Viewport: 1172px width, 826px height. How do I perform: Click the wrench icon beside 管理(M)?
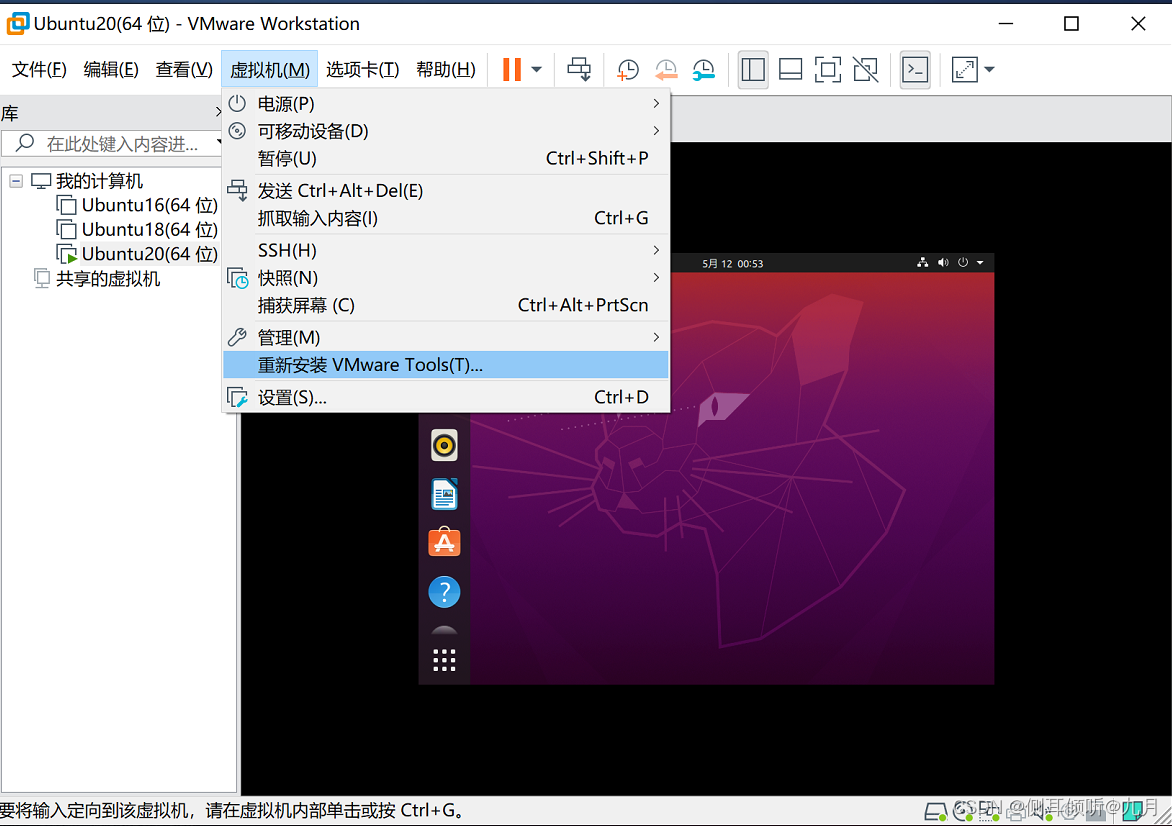click(x=237, y=337)
